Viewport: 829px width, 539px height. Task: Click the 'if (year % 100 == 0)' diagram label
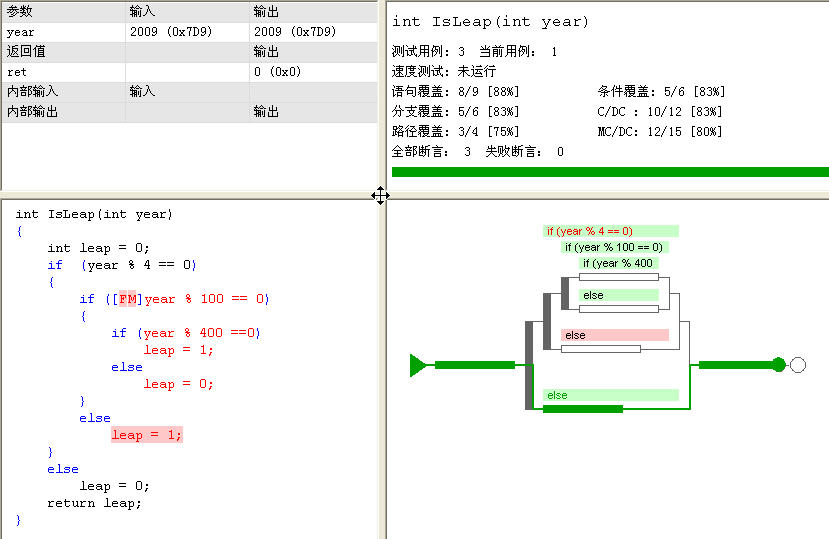point(614,247)
